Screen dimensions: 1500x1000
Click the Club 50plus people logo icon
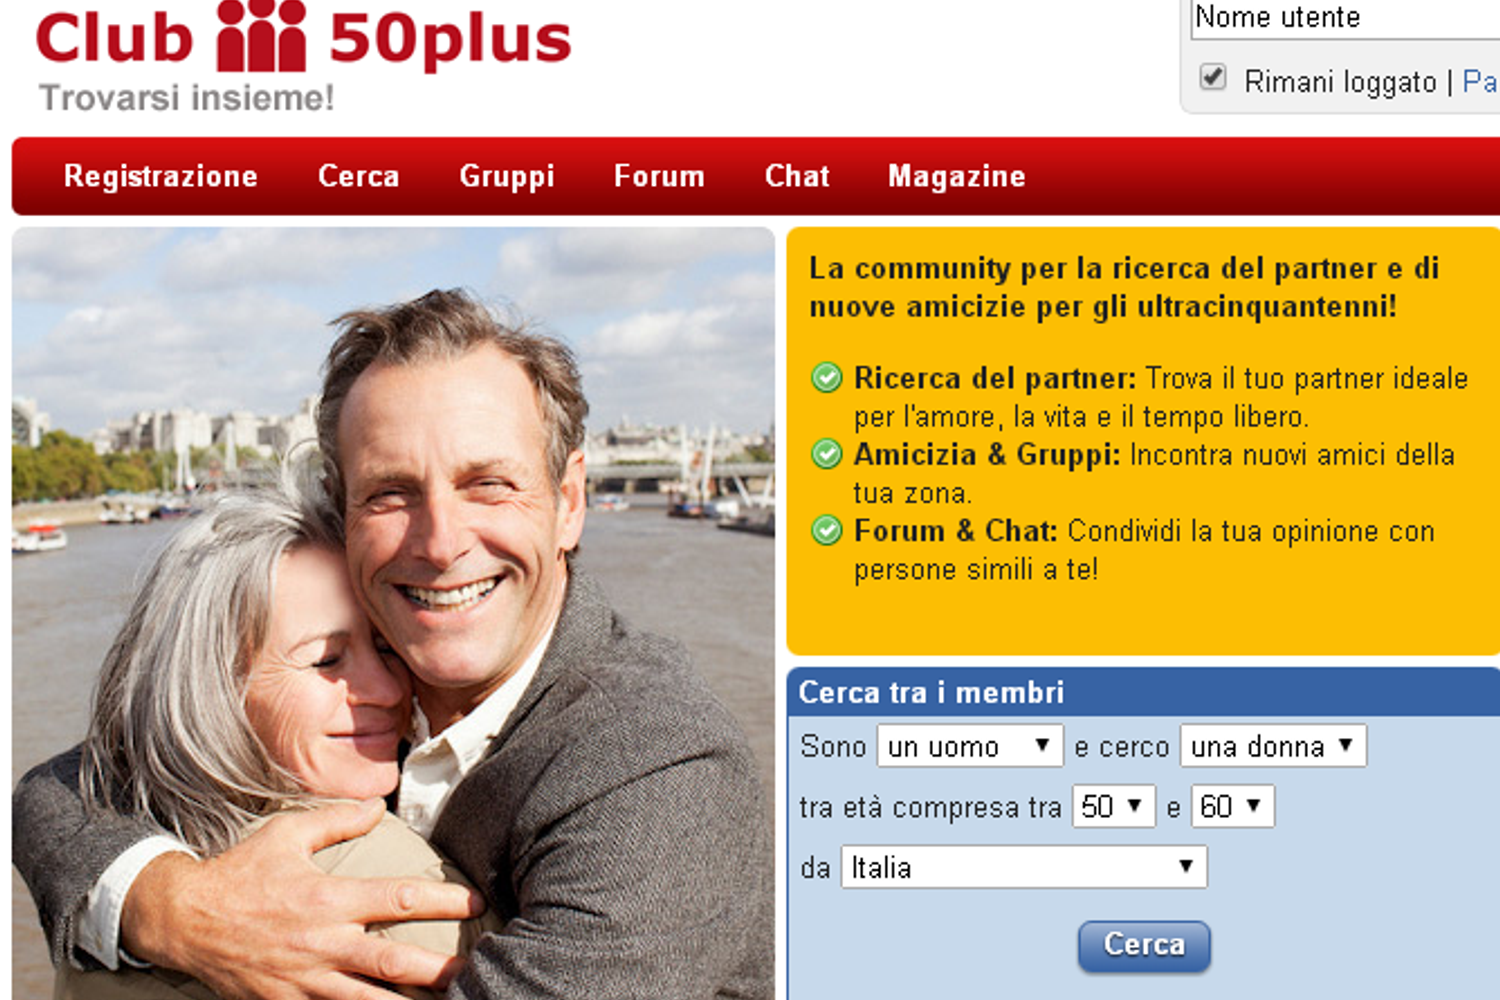261,36
